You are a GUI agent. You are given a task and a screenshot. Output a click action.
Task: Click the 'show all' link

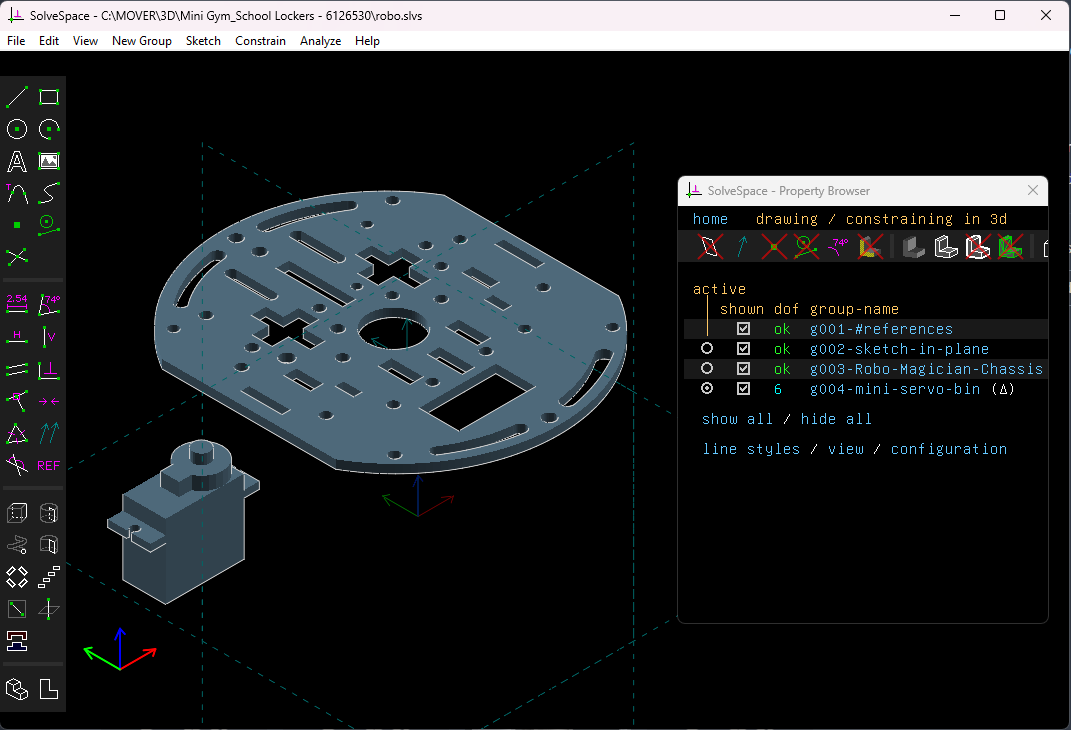click(737, 419)
